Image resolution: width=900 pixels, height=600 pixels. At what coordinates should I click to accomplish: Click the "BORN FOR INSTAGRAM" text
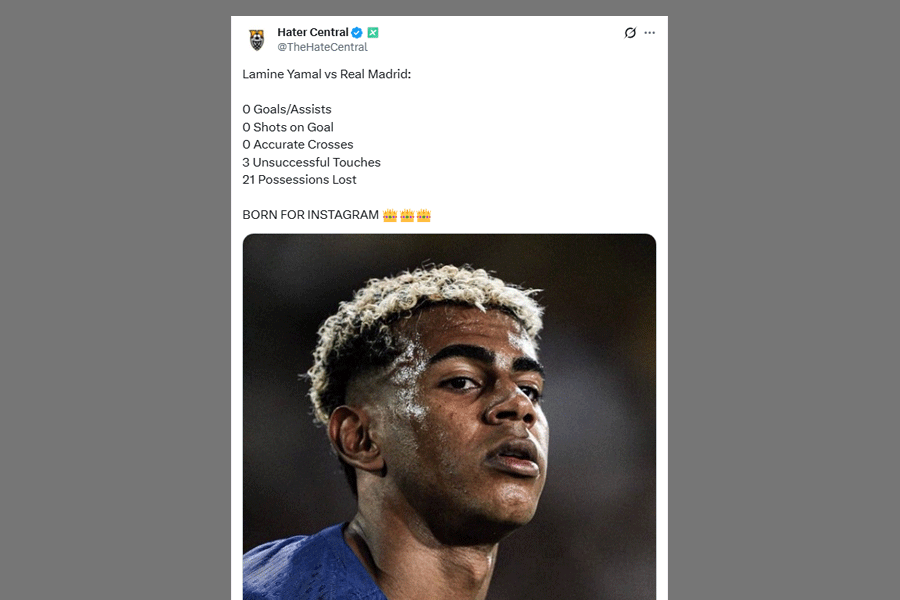310,215
